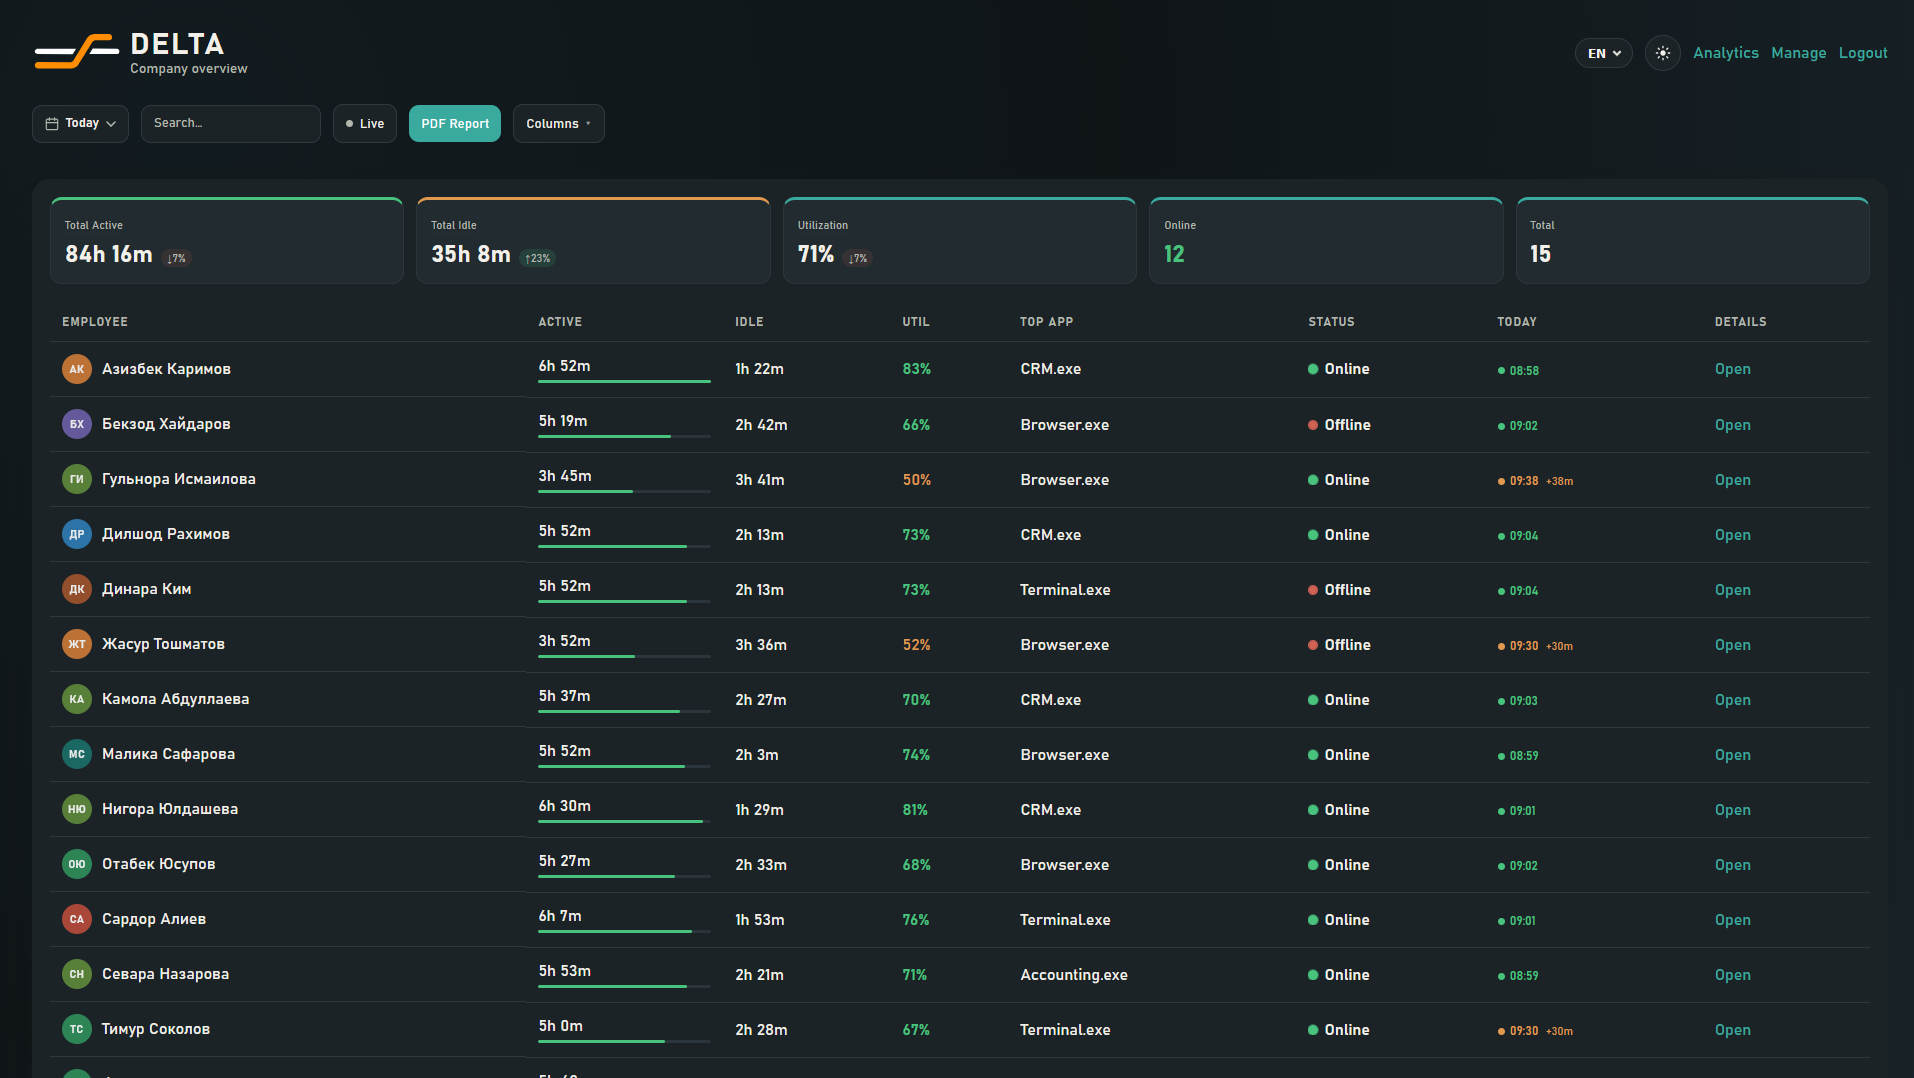Open details for Жасур Тошматов
The image size is (1914, 1078).
(x=1732, y=645)
